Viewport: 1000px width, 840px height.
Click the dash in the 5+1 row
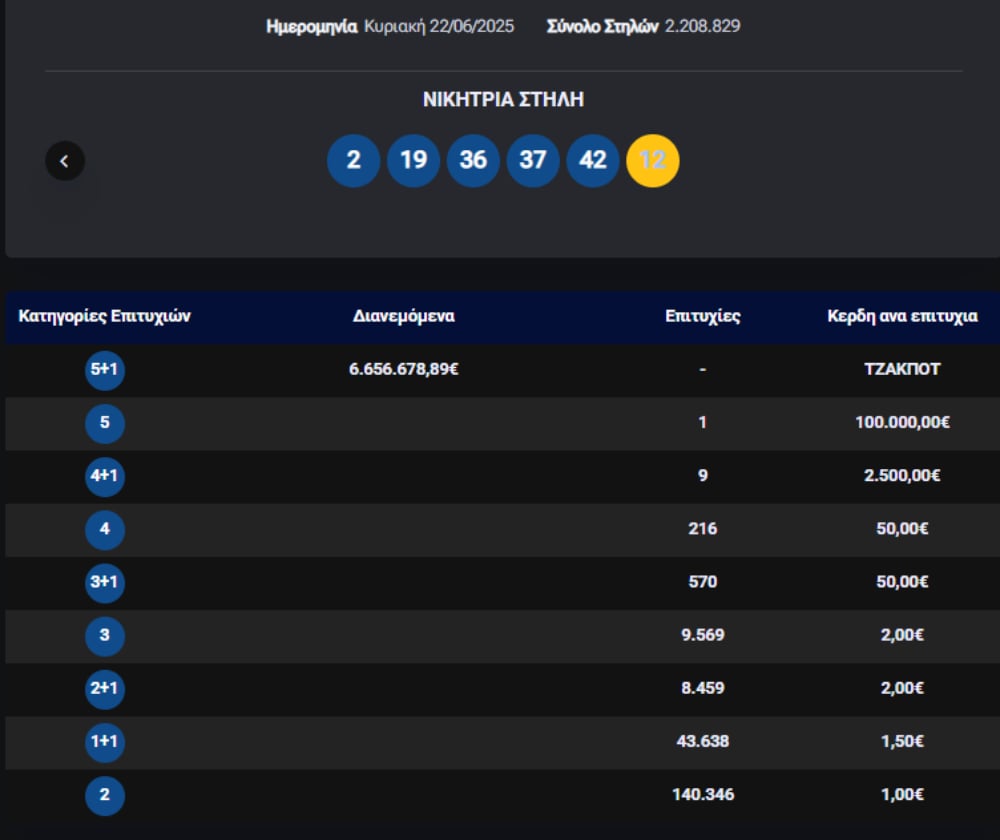[703, 369]
